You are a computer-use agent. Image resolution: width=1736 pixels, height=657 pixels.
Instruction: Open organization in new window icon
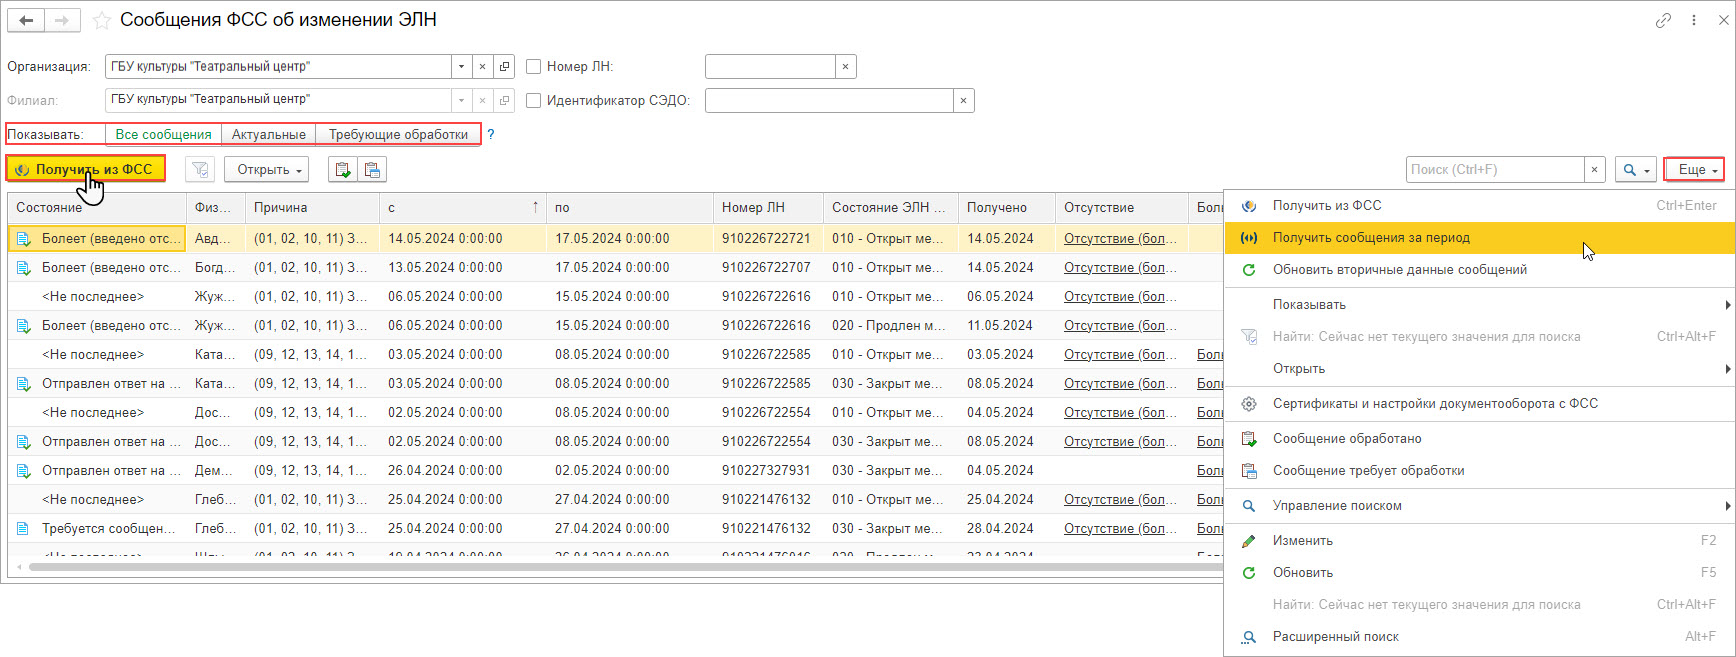click(x=505, y=67)
